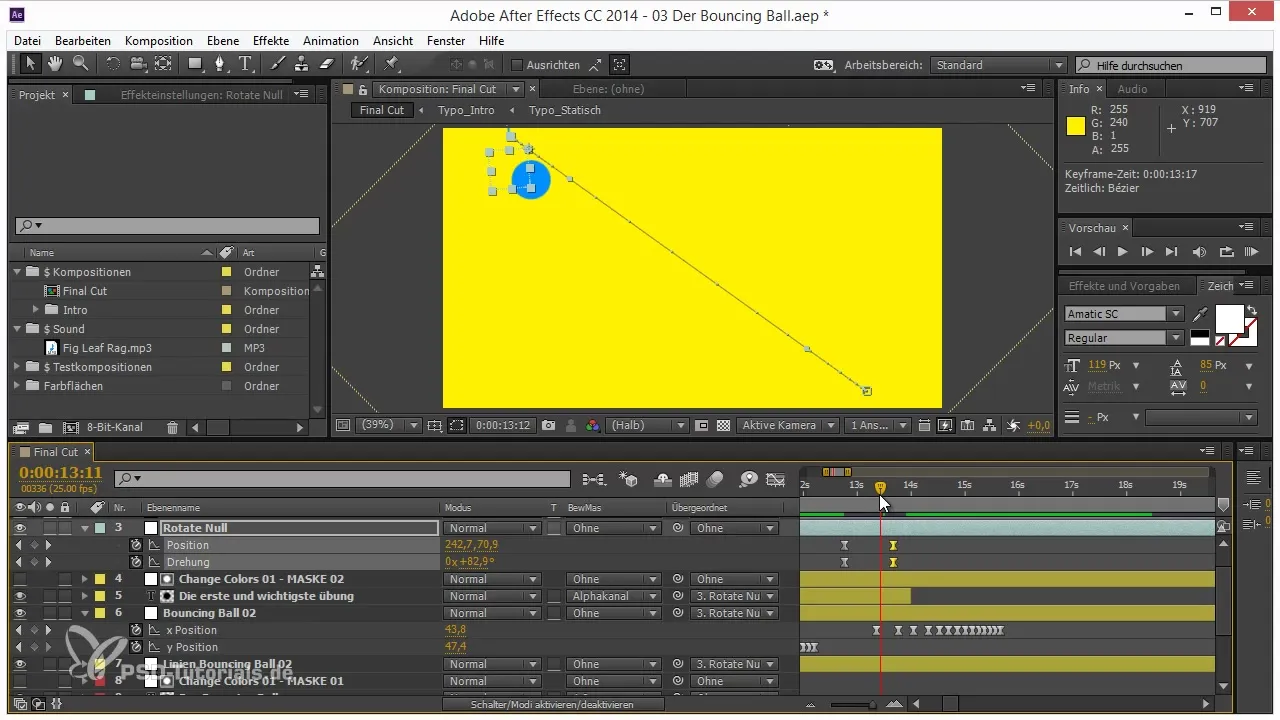This screenshot has width=1280, height=720.
Task: Open the composition flowchart icon
Action: click(990, 425)
